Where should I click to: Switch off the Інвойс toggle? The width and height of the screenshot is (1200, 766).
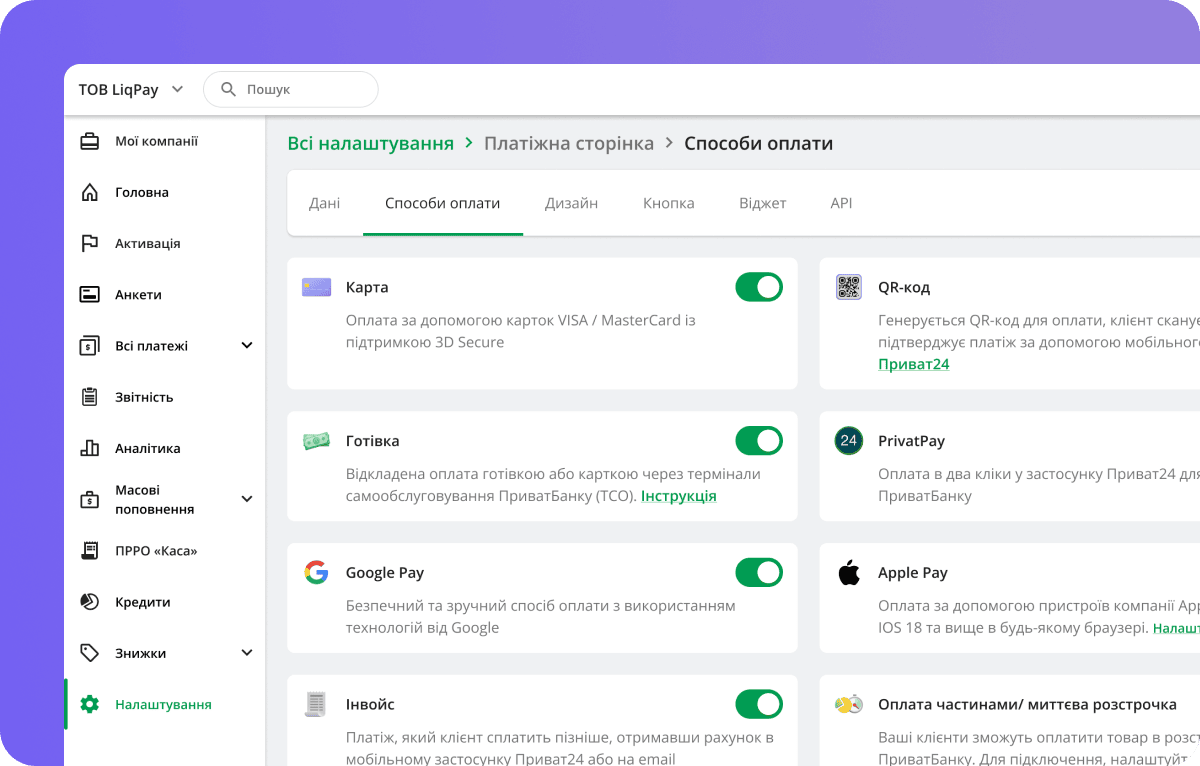759,704
